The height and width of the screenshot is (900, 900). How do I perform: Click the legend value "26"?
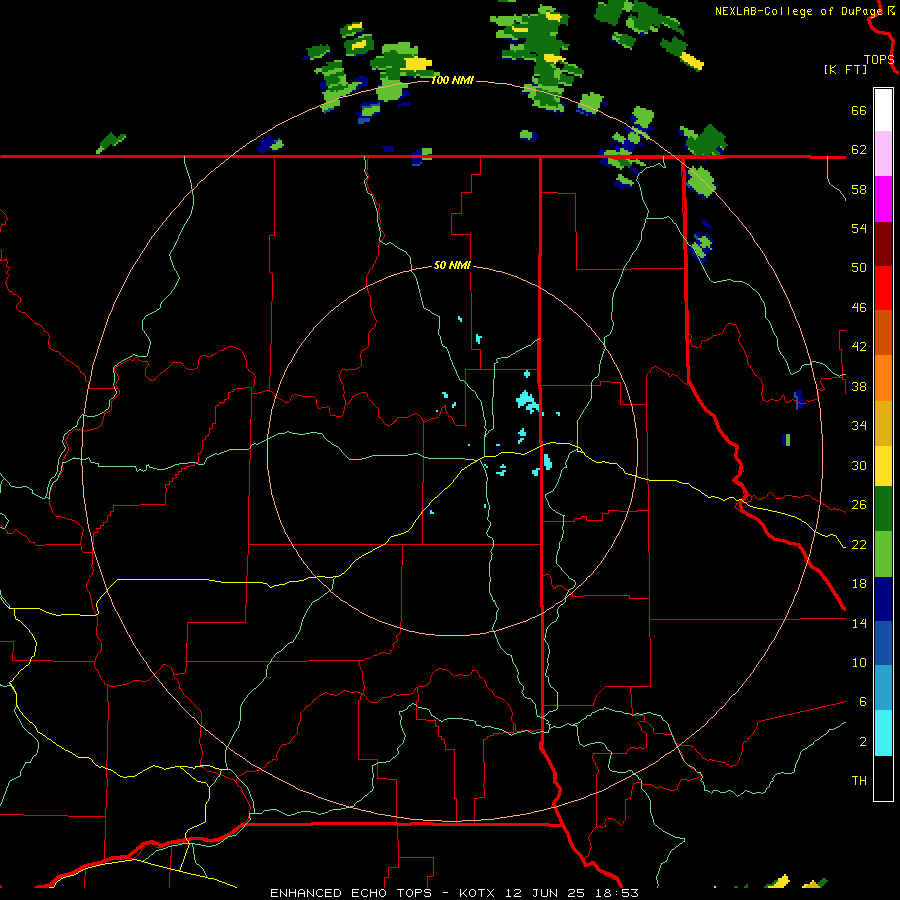(x=859, y=505)
